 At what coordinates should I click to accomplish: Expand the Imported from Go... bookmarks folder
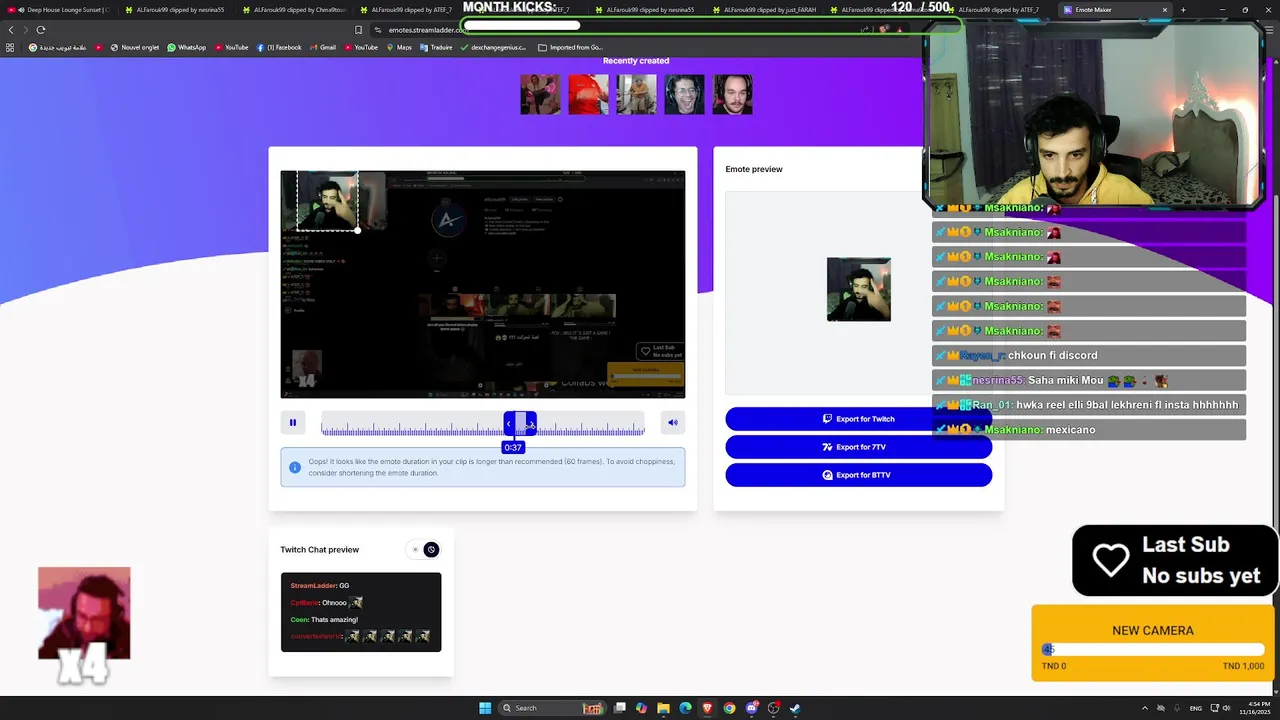pos(570,47)
